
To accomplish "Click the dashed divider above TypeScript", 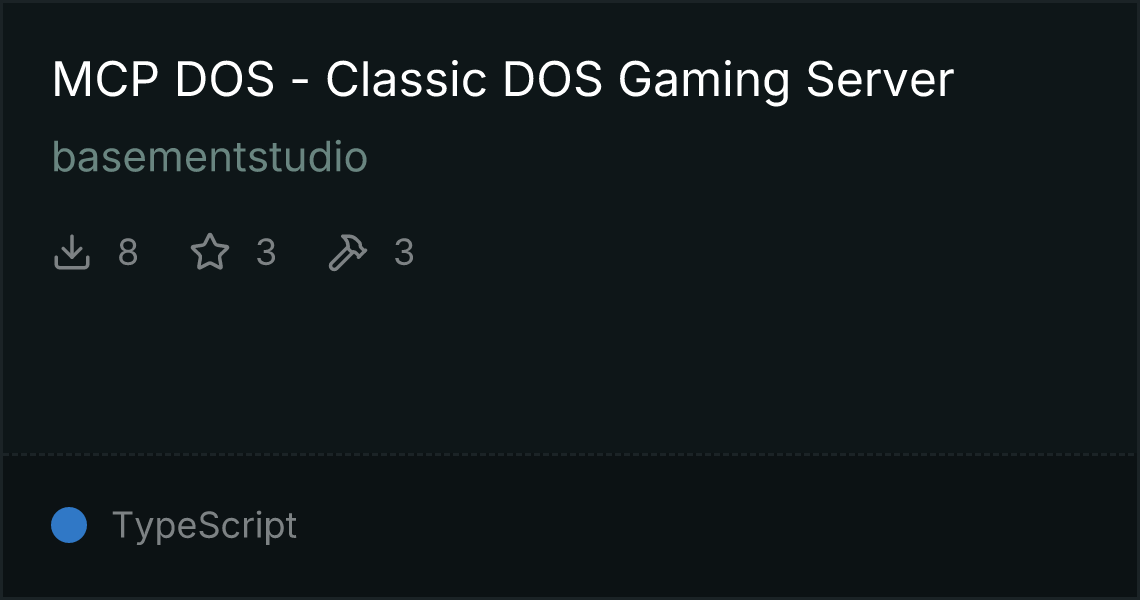I will 570,455.
